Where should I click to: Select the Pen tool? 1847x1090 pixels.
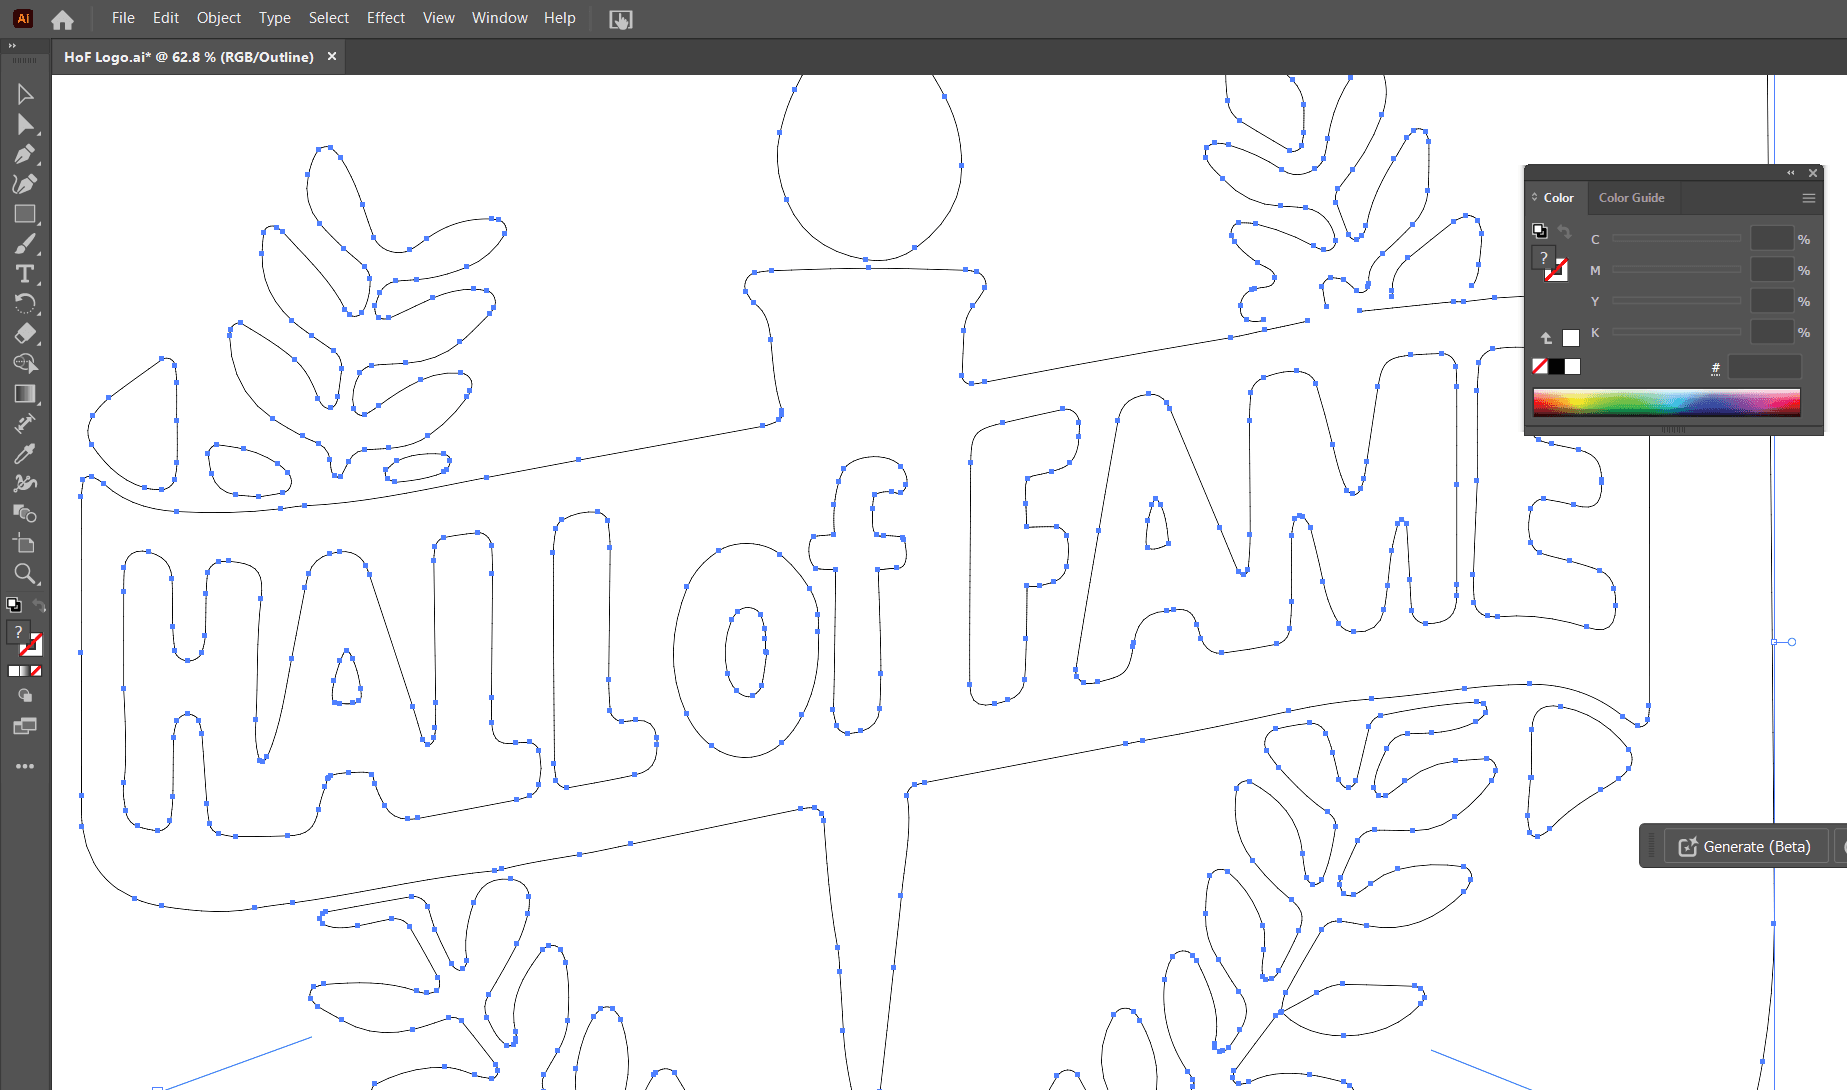tap(25, 154)
